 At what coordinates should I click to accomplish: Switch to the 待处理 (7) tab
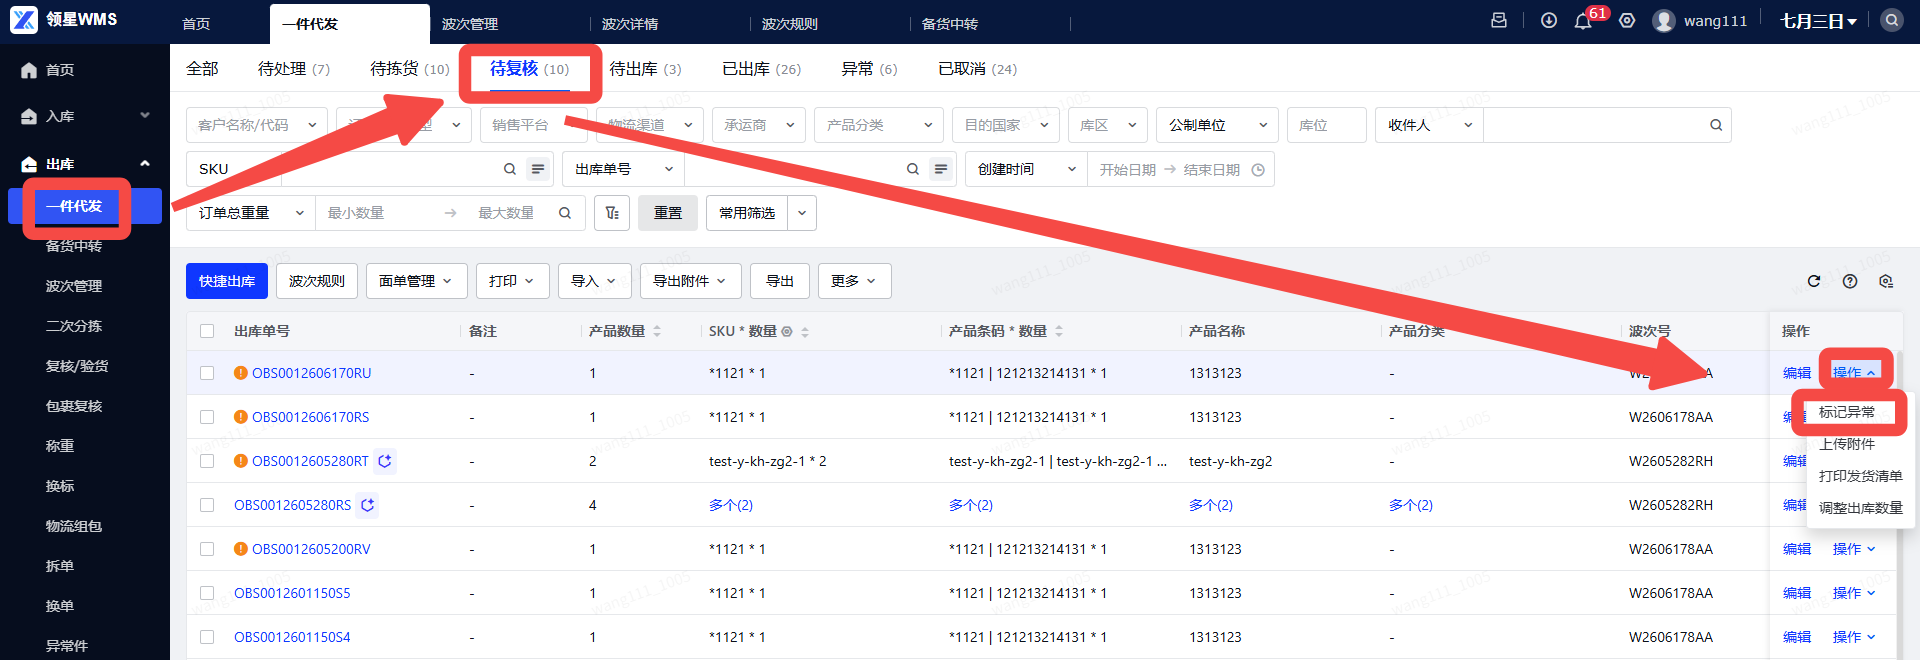pyautogui.click(x=293, y=69)
